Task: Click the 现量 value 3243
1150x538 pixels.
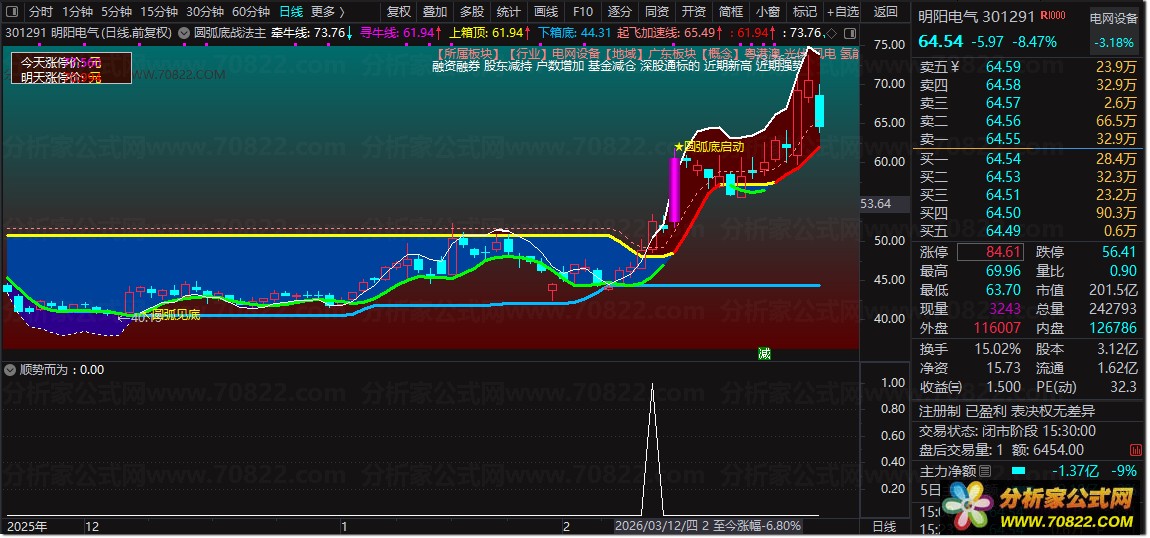Action: 1003,309
